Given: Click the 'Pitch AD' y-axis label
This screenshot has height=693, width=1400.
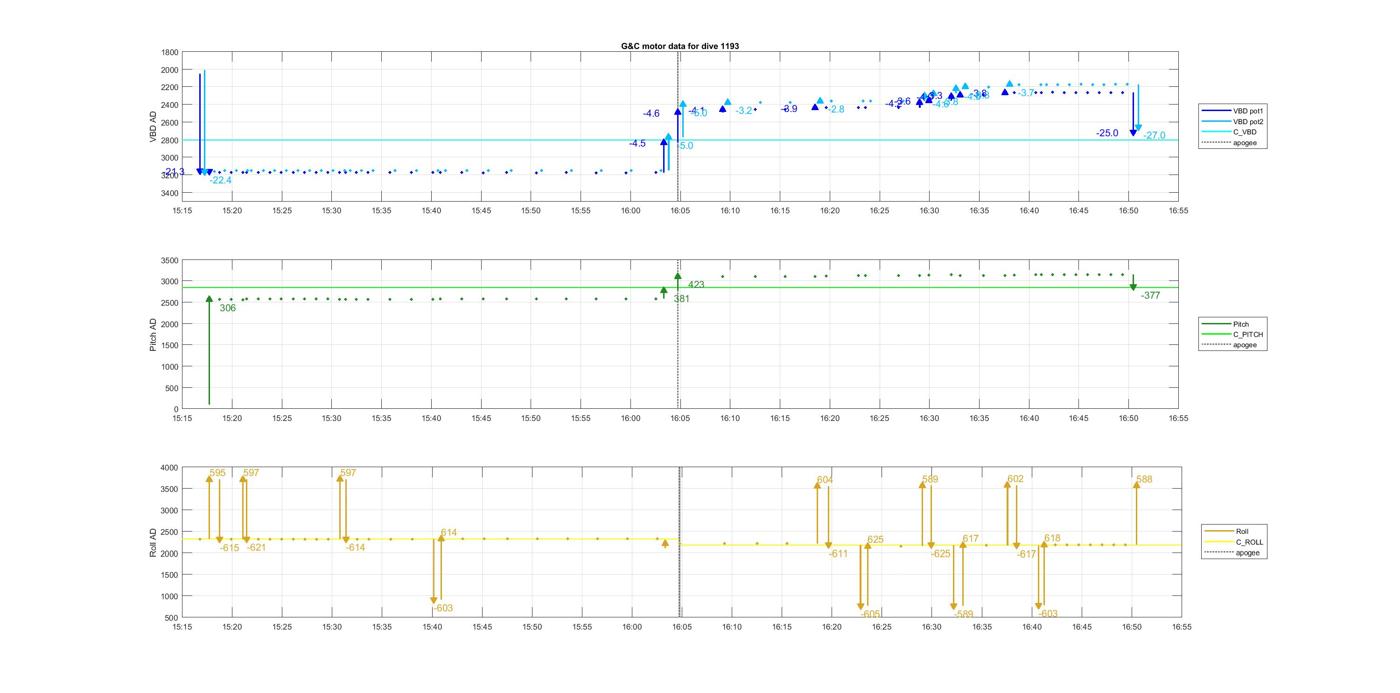Looking at the screenshot, I should point(153,334).
